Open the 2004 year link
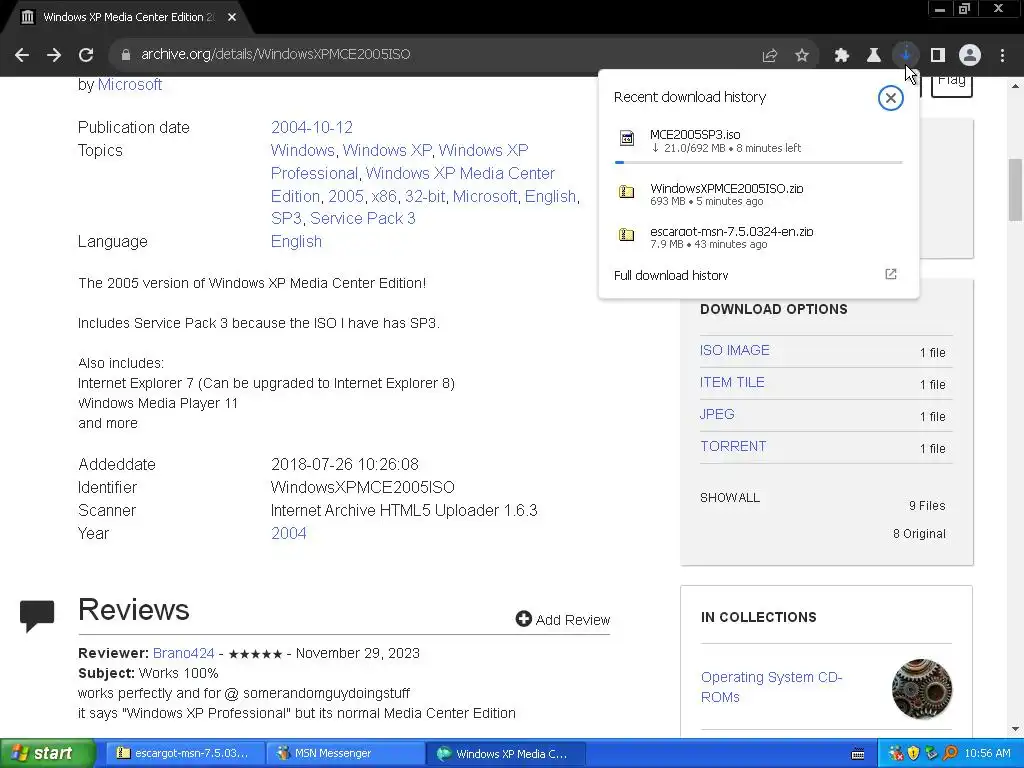 point(289,534)
